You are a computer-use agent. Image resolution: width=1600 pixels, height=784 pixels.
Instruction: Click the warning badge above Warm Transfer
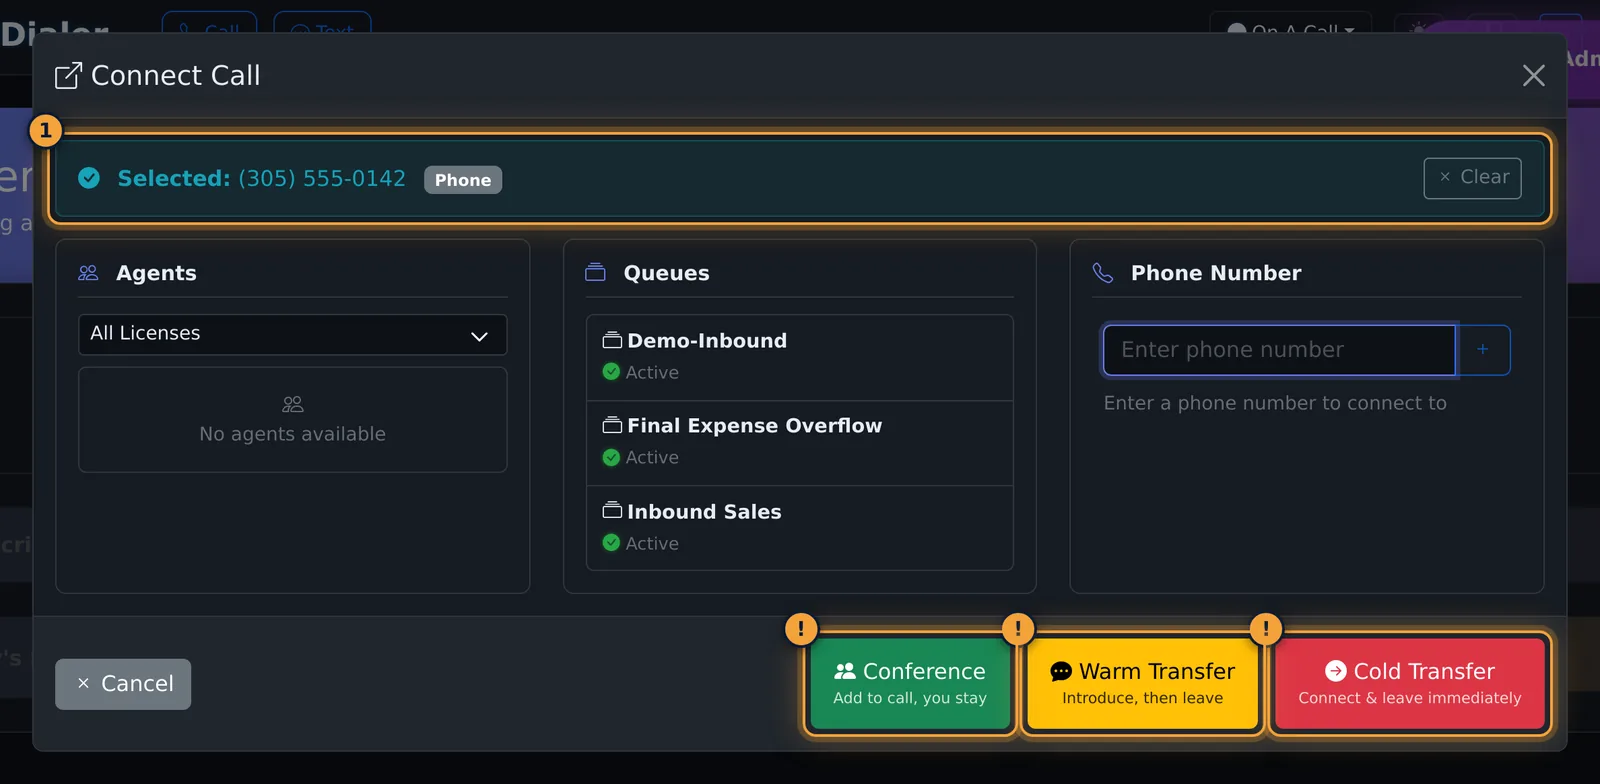(x=1017, y=628)
